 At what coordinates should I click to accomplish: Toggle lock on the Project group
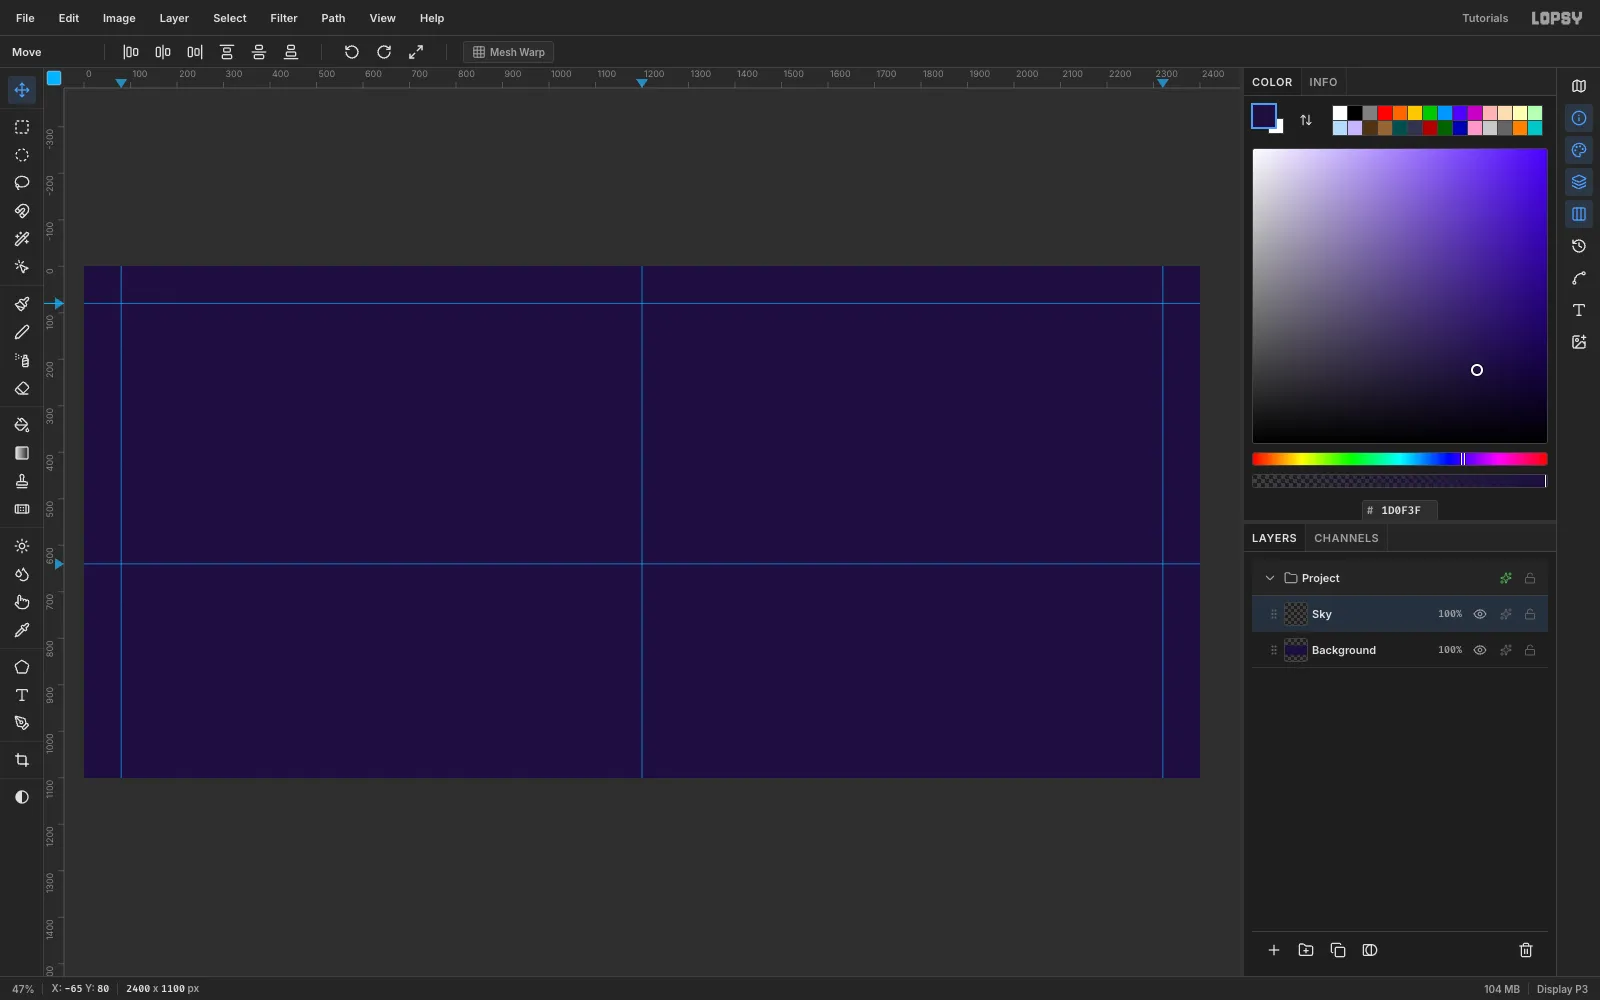tap(1530, 578)
